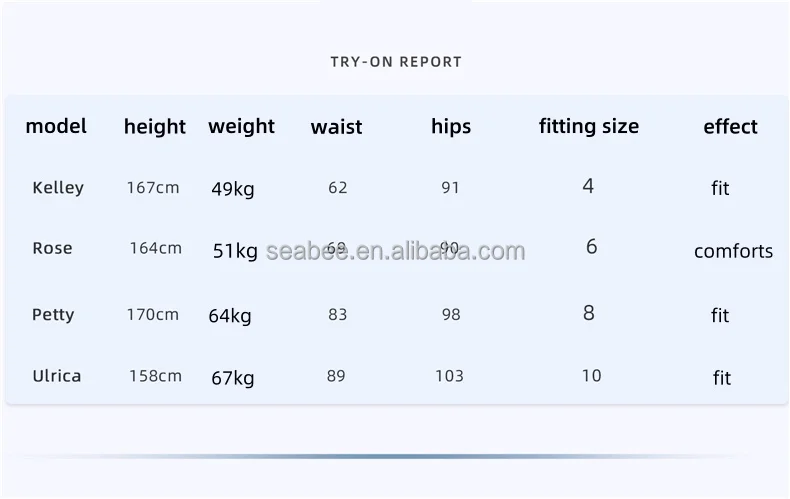Click the 83 waist value

click(x=338, y=315)
